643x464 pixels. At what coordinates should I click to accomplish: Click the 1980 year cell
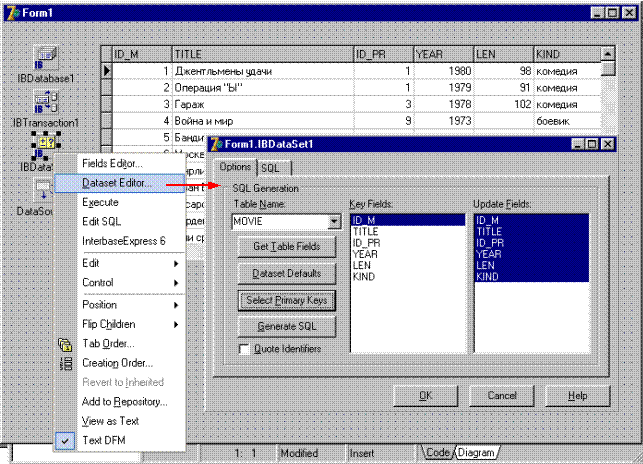[443, 71]
